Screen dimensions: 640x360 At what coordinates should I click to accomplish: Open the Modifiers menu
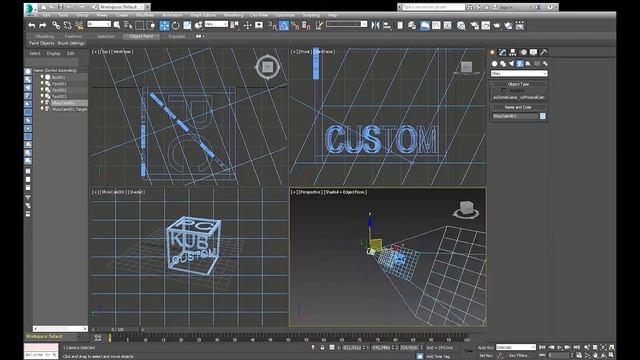point(145,15)
